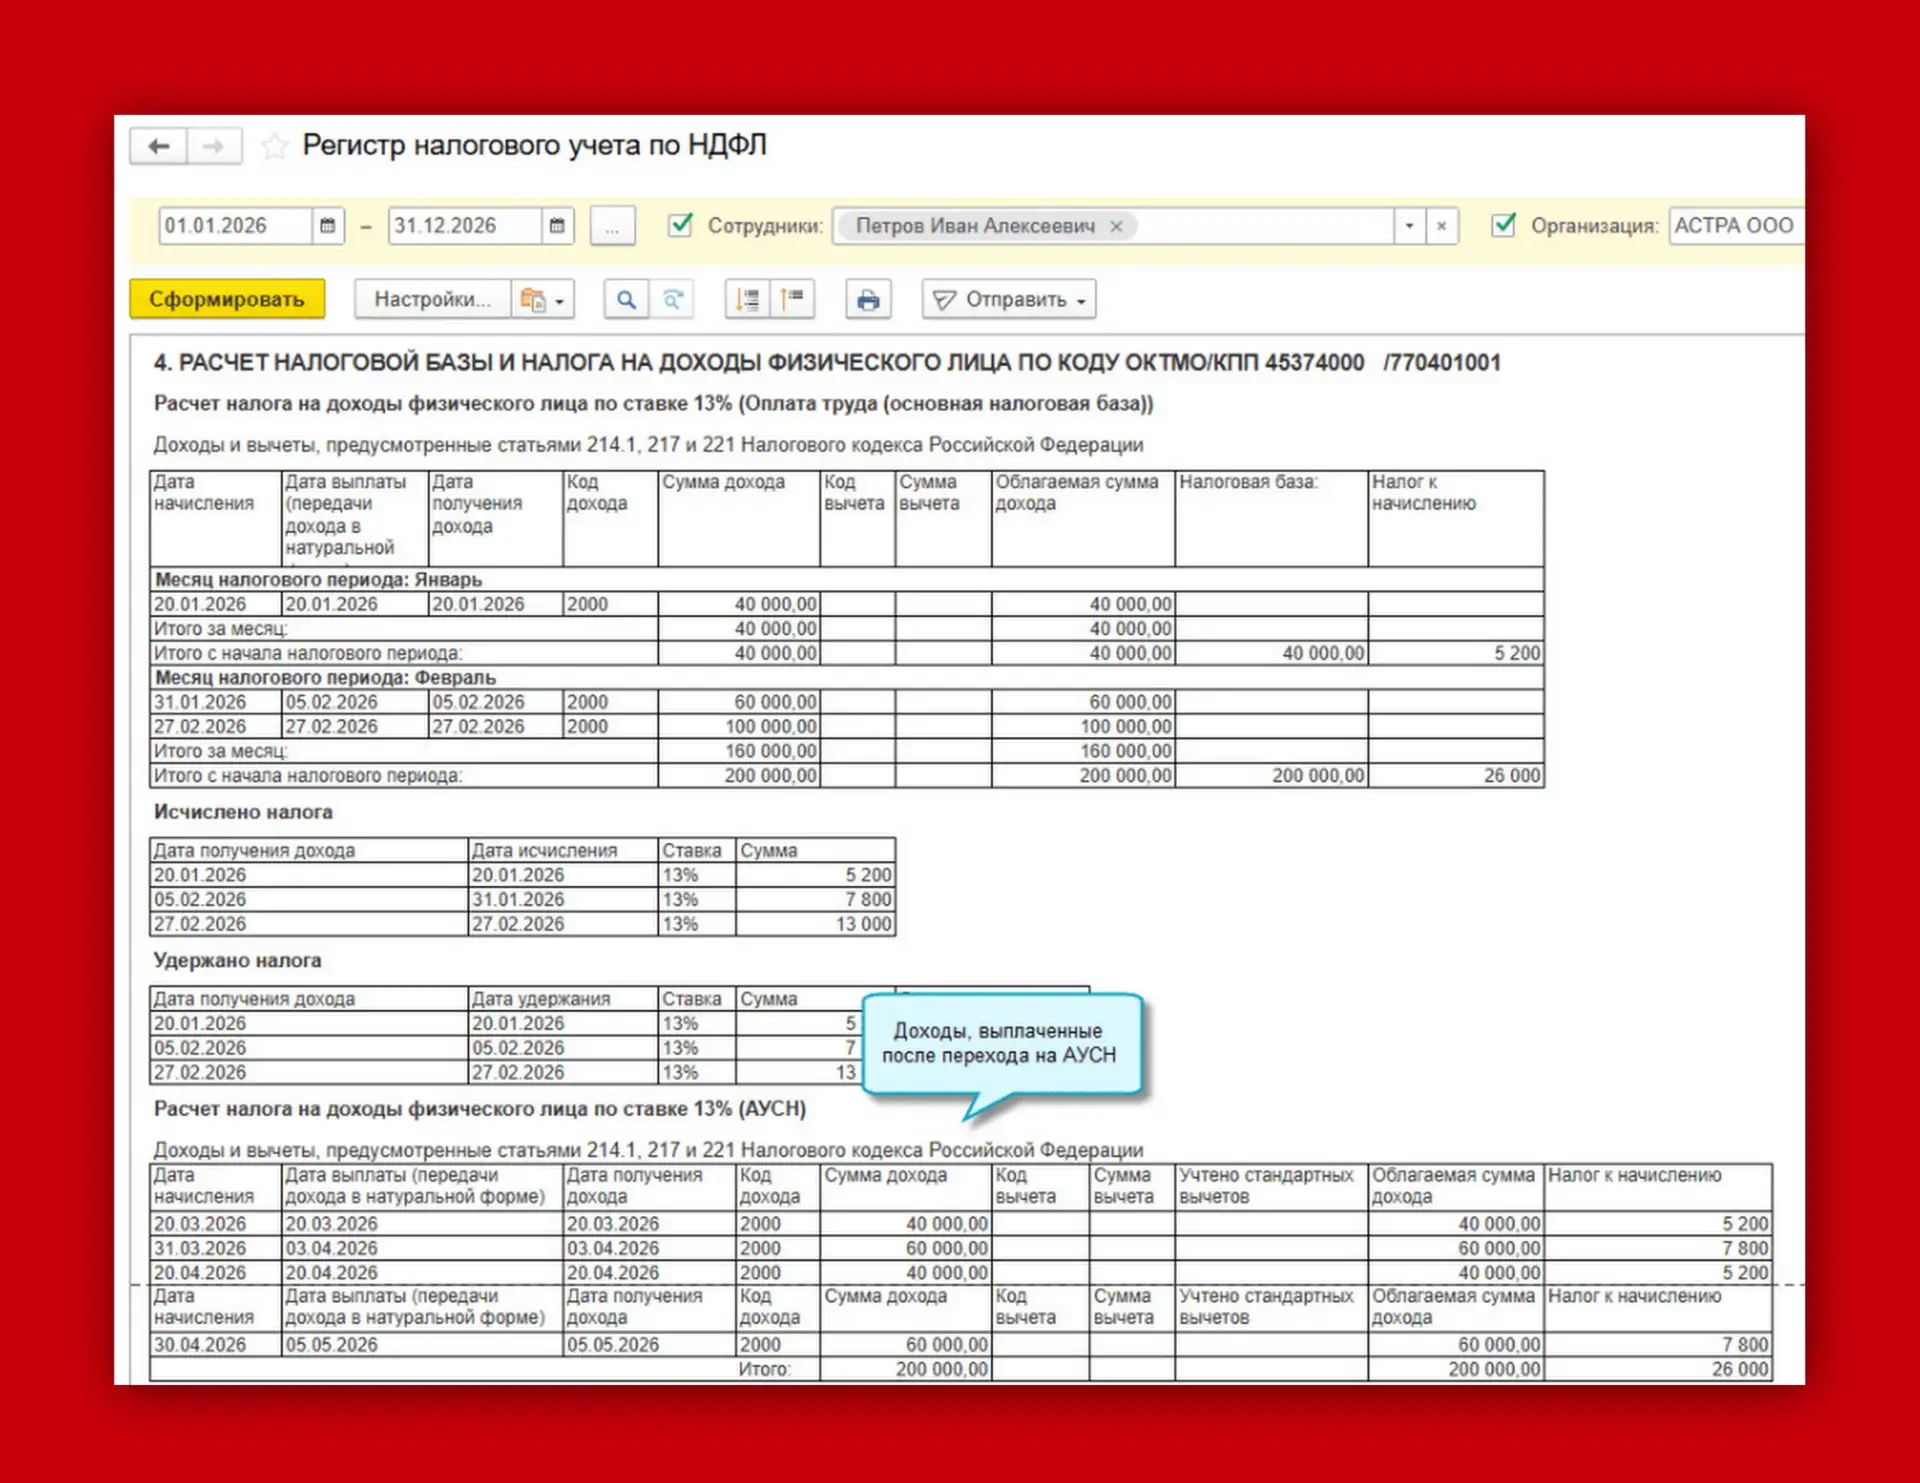Open period selection ellipsis button
1920x1483 pixels.
coord(612,226)
